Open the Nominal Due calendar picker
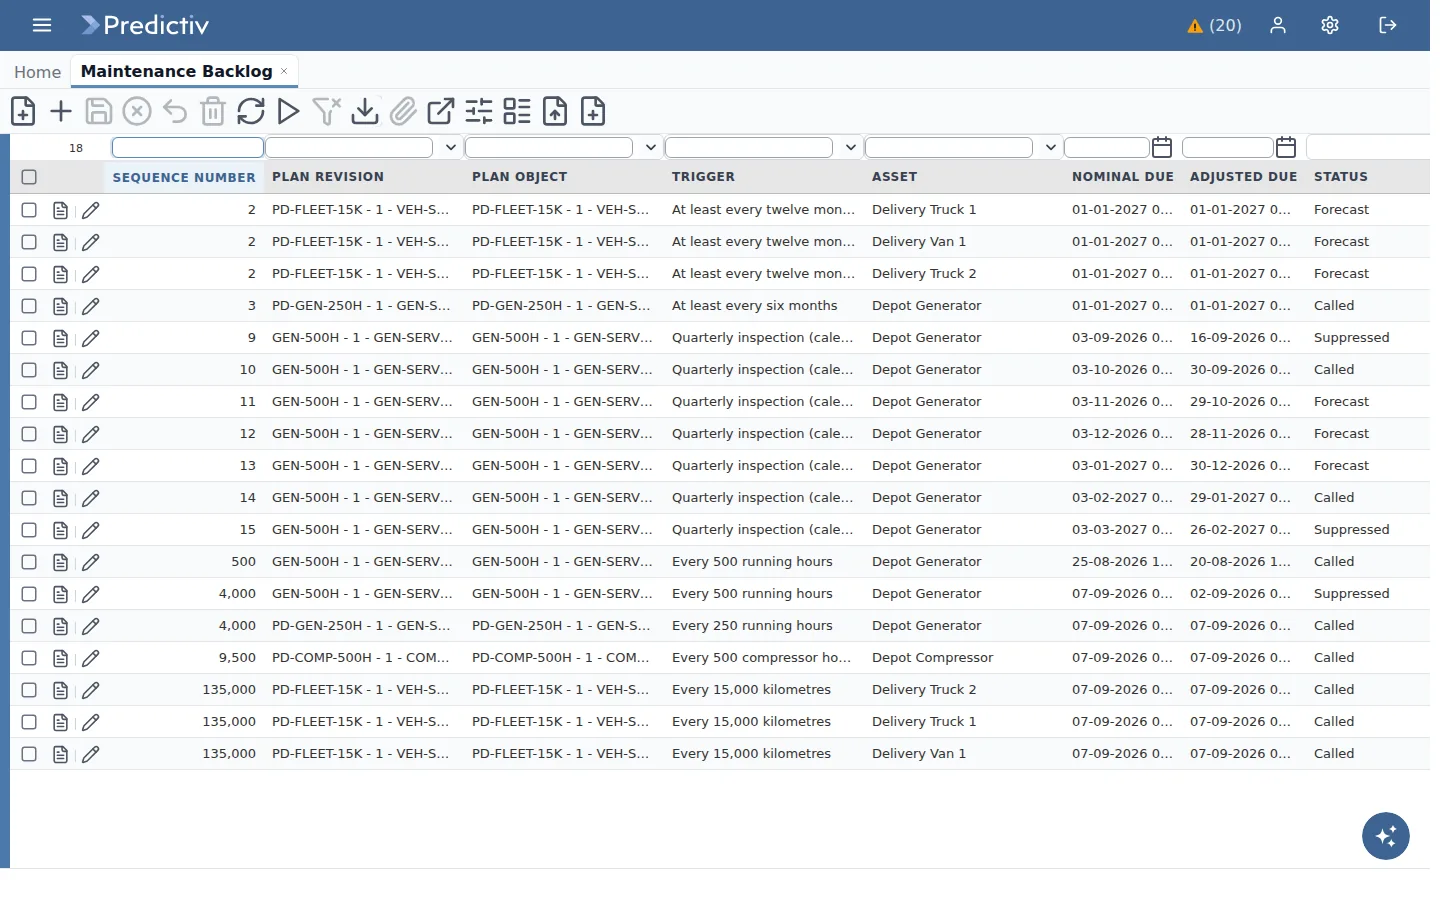This screenshot has height=900, width=1440. point(1162,148)
